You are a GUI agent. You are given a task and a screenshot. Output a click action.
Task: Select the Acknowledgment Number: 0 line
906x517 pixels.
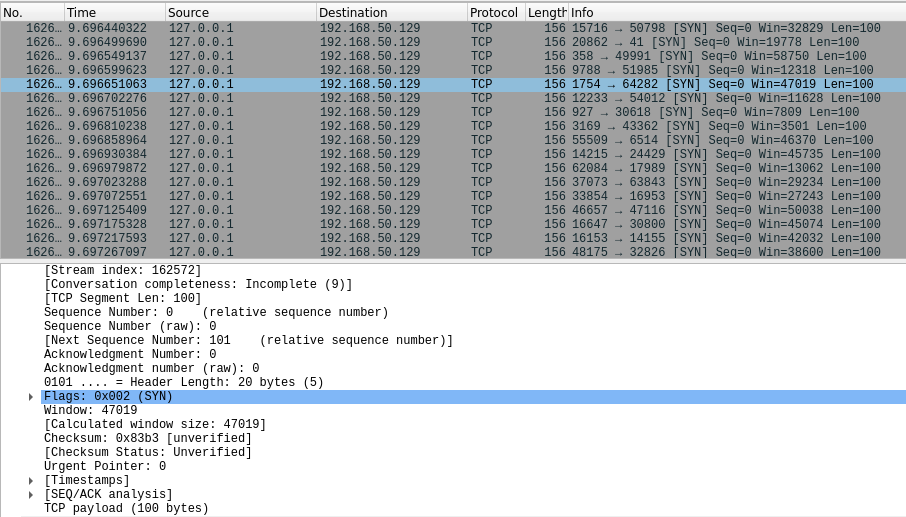coord(130,354)
